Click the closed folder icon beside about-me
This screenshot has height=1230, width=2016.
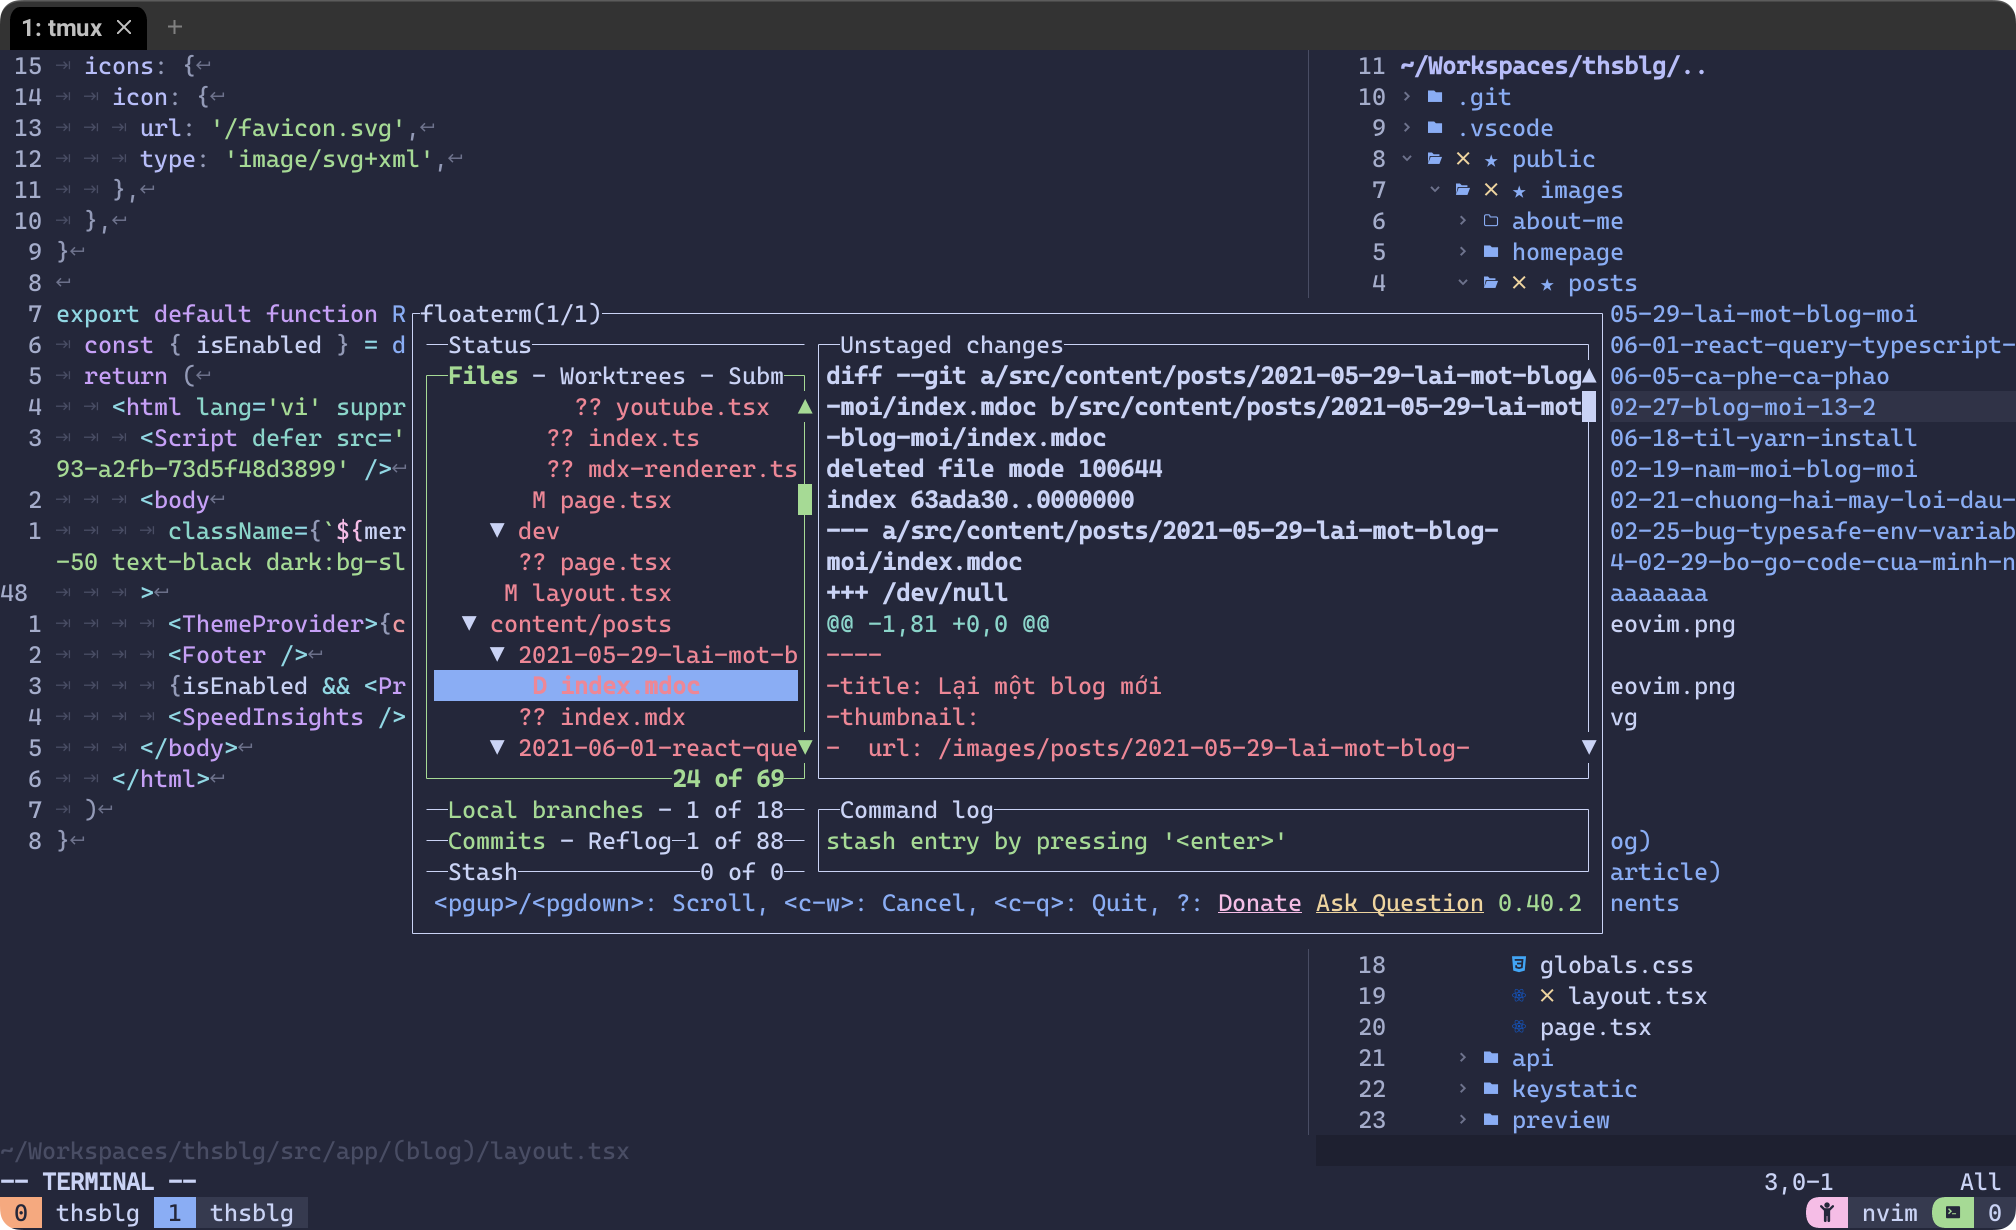(x=1492, y=221)
